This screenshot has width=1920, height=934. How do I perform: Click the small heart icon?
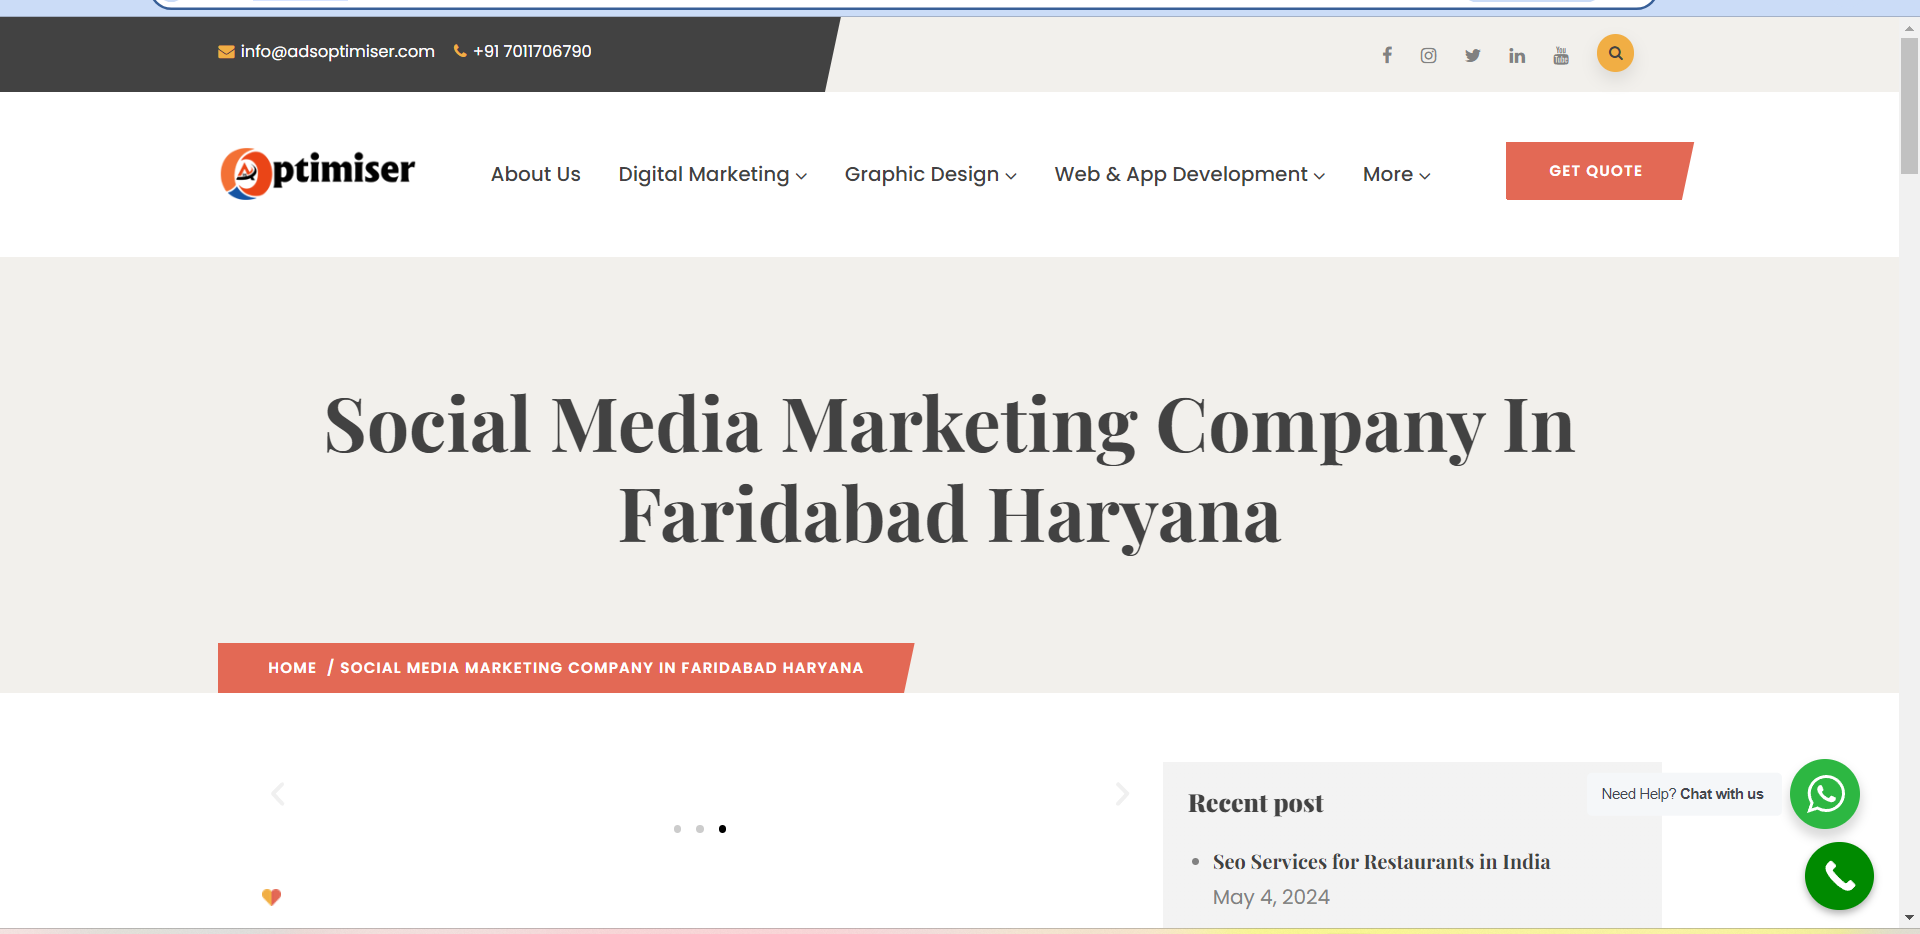point(271,896)
